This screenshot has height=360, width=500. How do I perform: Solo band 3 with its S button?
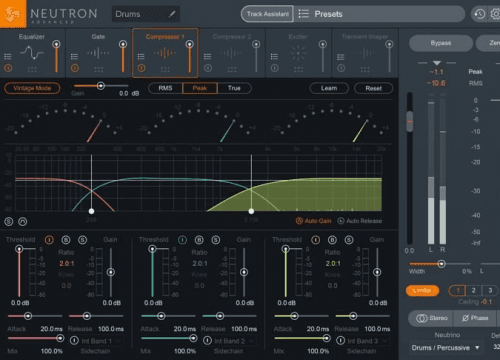click(349, 240)
